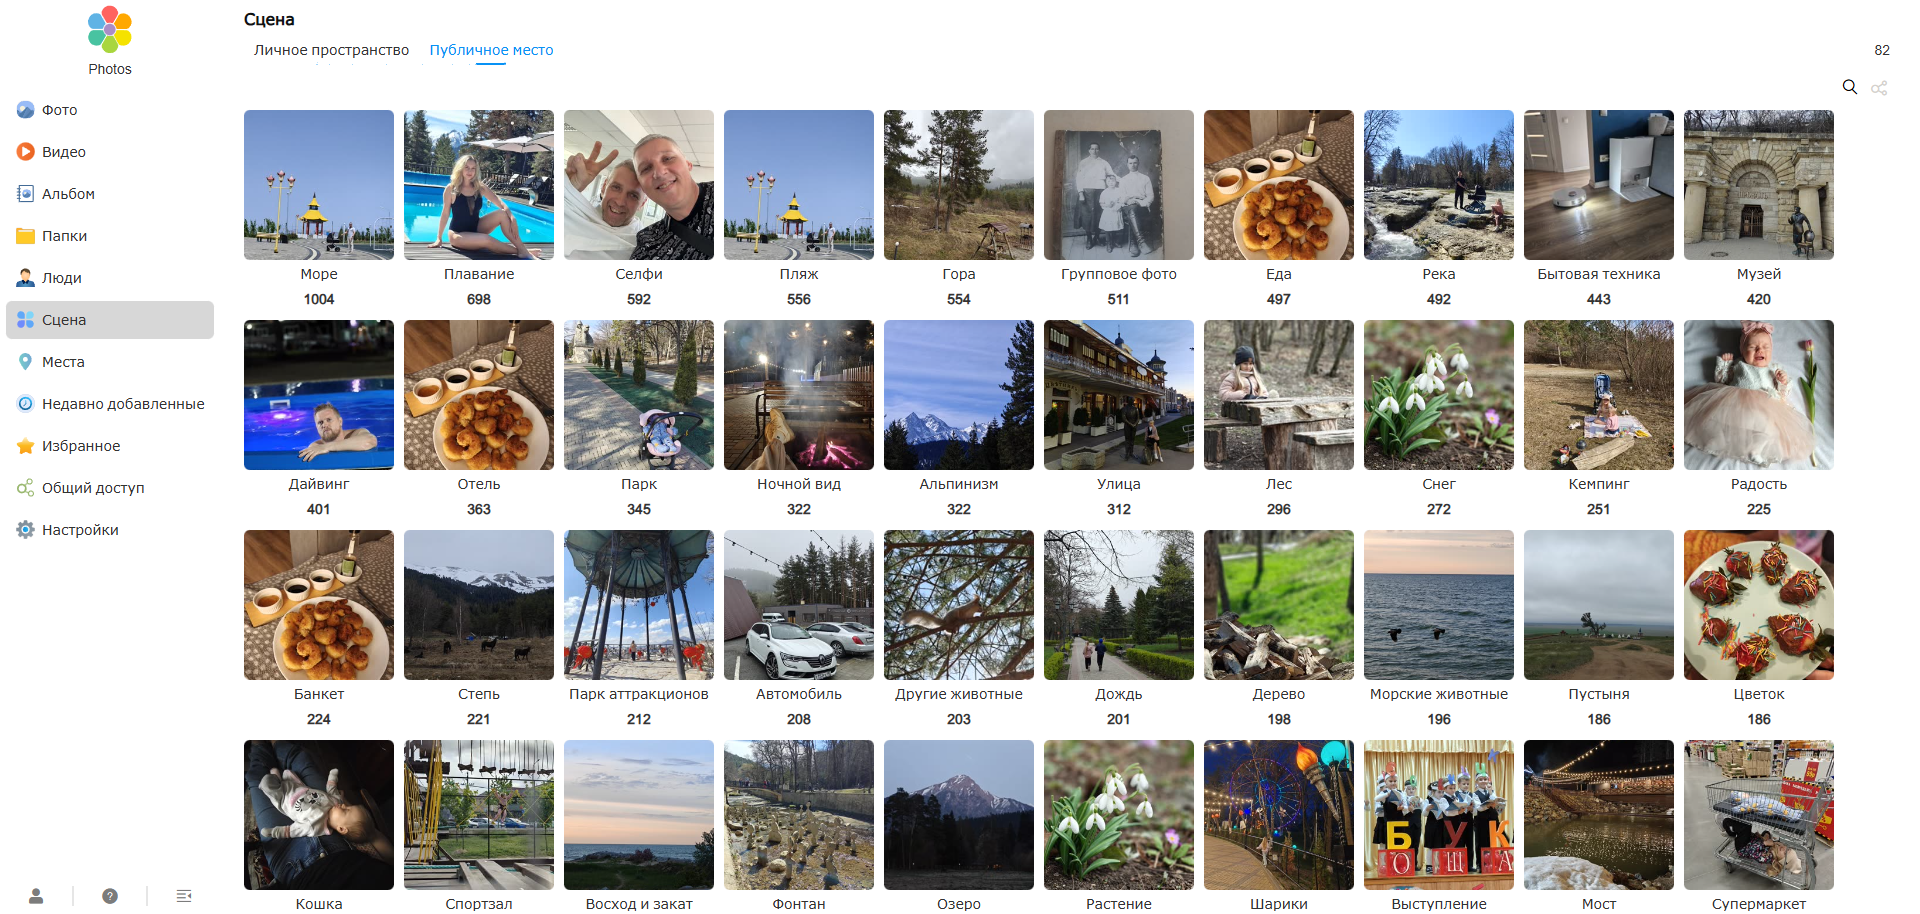This screenshot has width=1920, height=914.
Task: Open help via the question mark icon
Action: (x=110, y=895)
